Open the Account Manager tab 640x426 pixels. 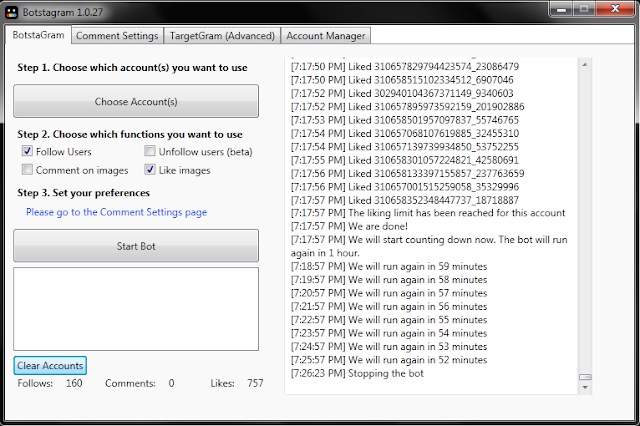326,36
